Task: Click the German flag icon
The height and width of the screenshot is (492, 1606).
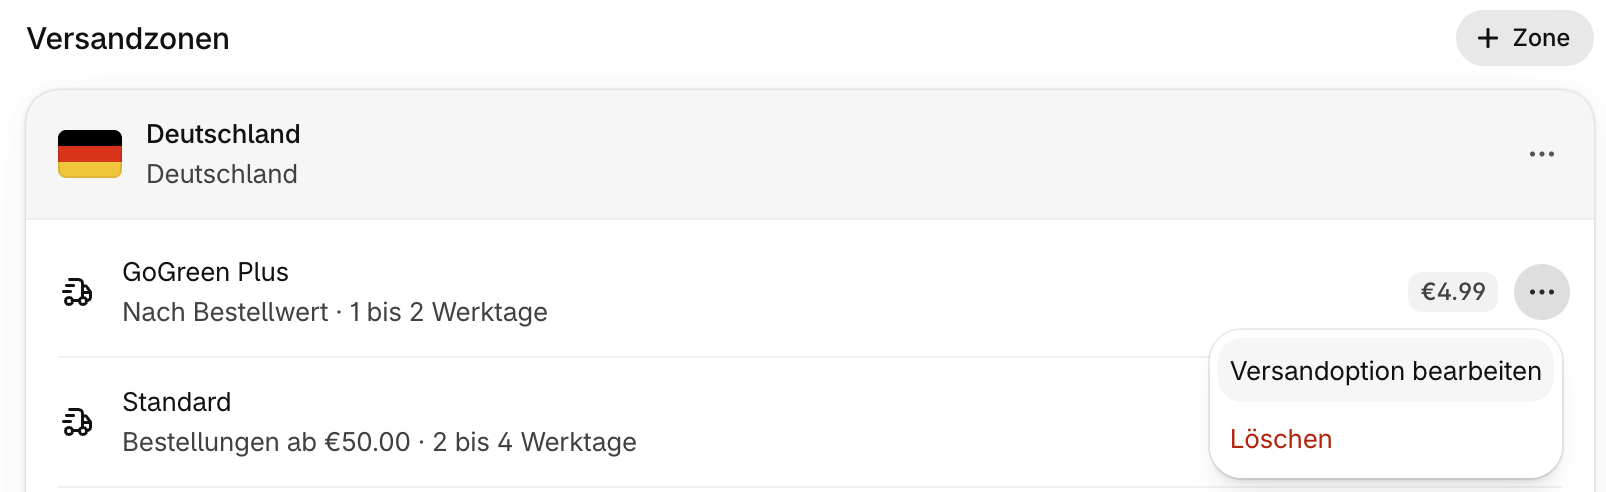Action: 90,154
